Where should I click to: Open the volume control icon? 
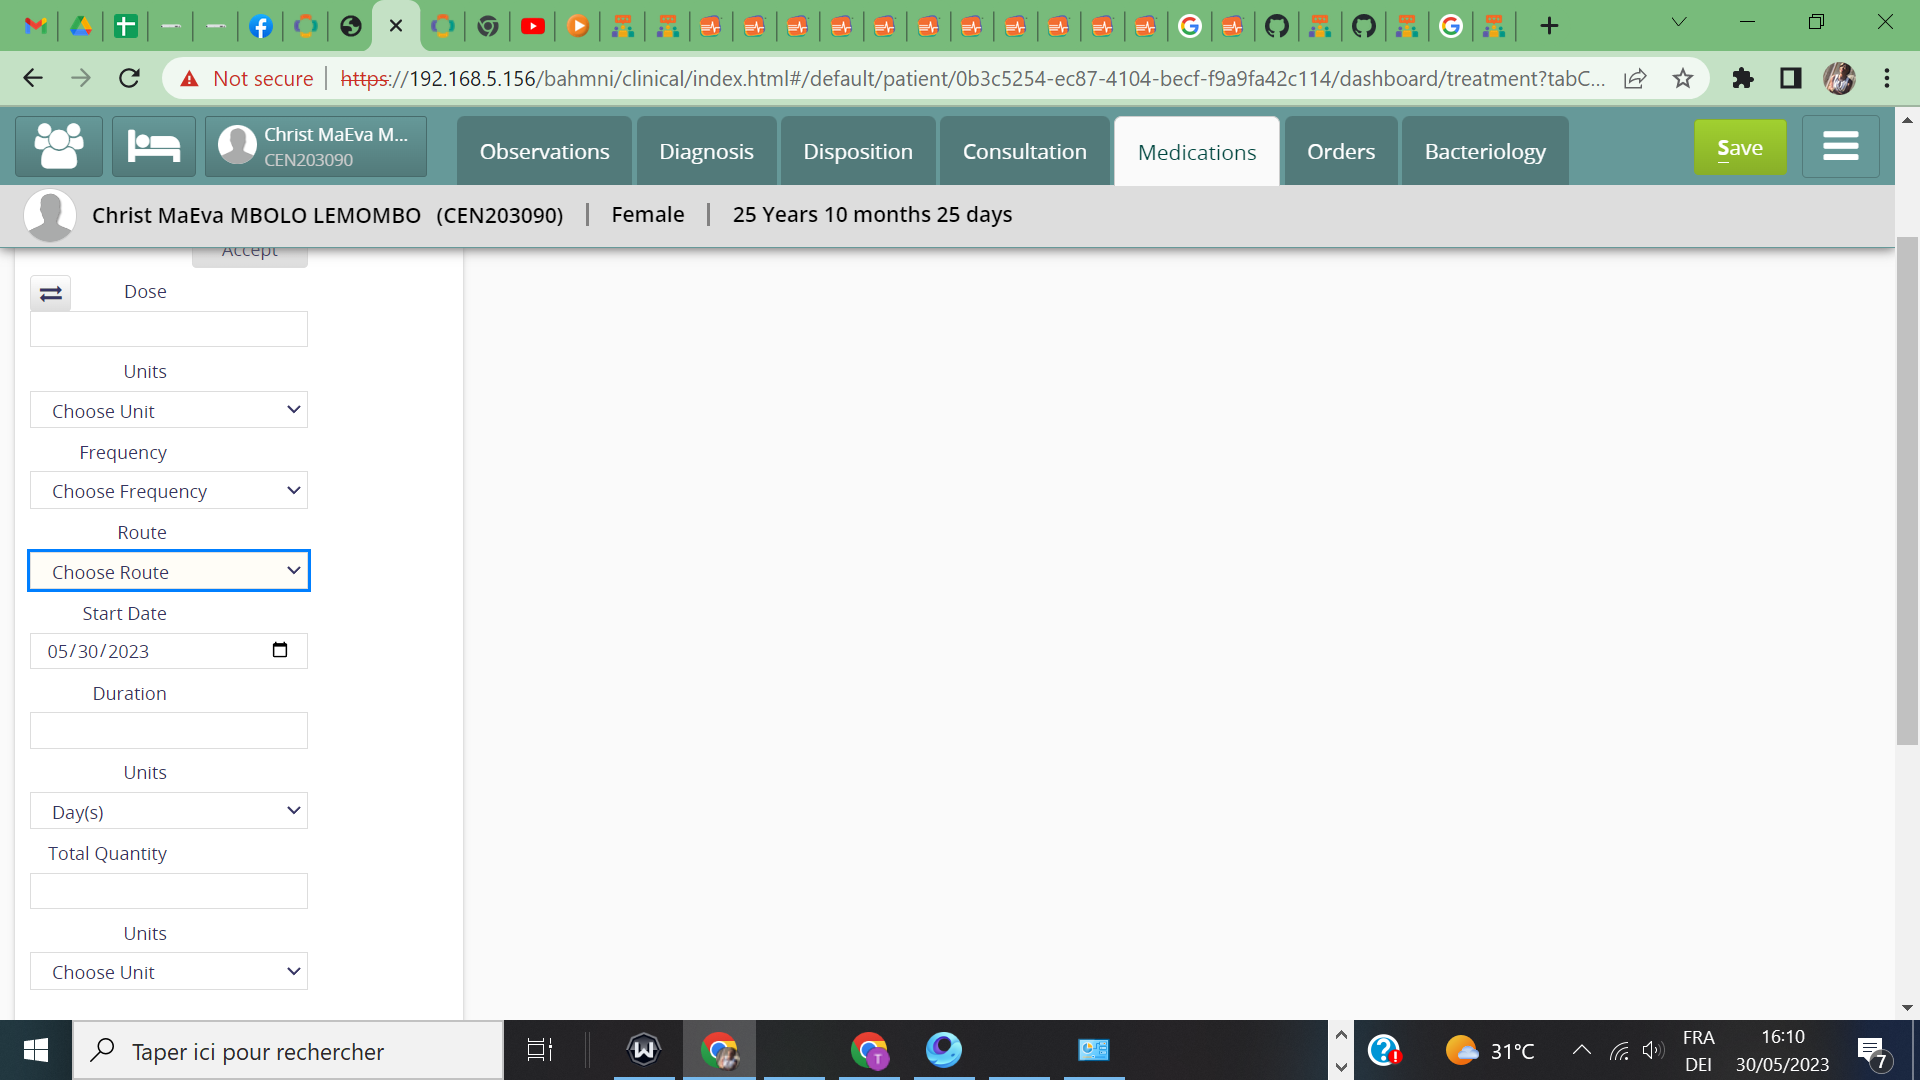coord(1652,1050)
